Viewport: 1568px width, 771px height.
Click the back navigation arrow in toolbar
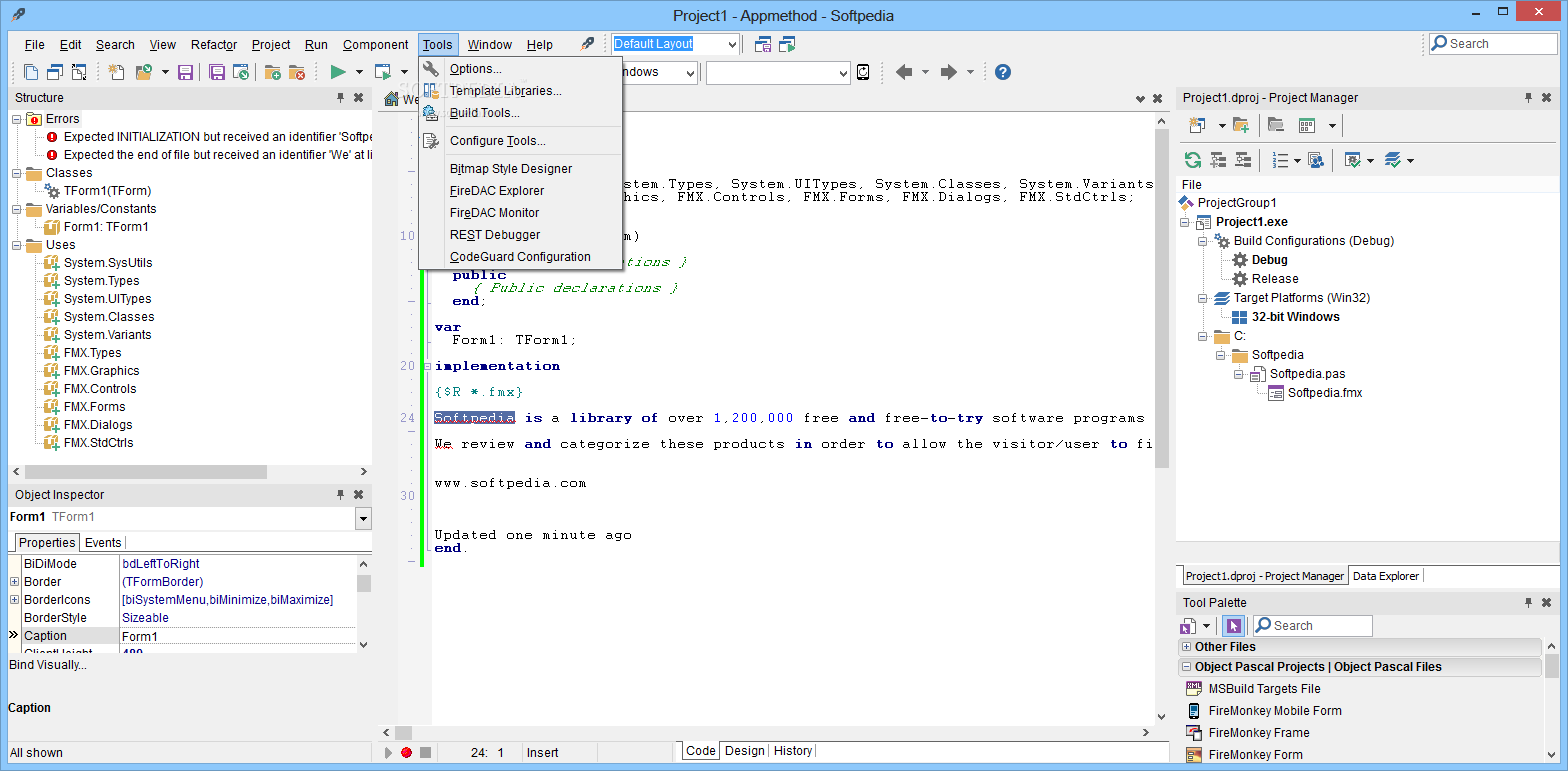tap(904, 72)
